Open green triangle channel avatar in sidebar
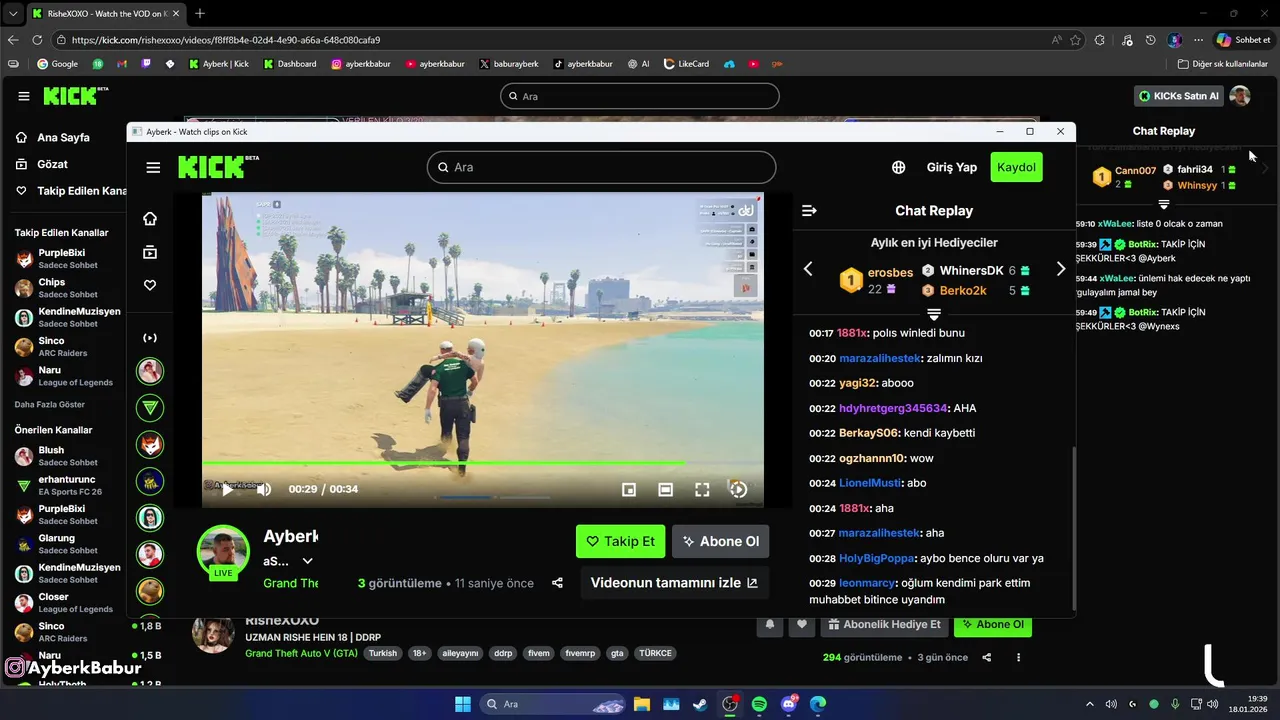 click(150, 408)
